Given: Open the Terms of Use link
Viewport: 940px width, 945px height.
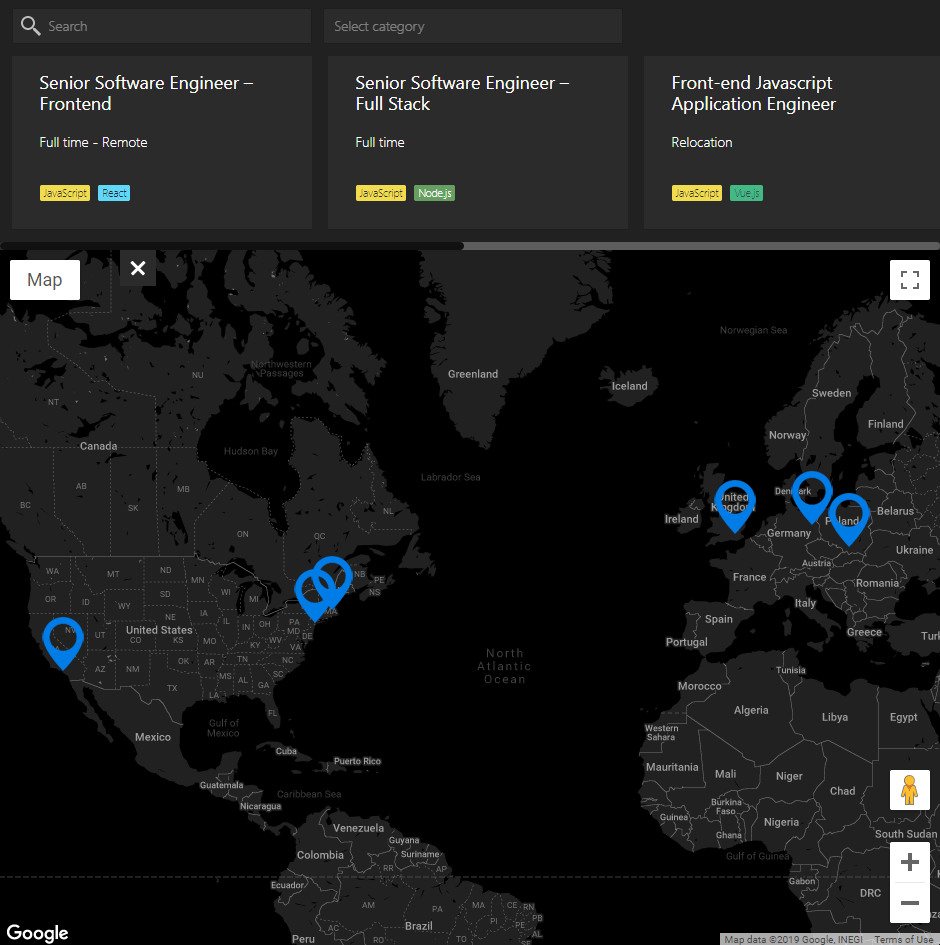Looking at the screenshot, I should click(x=903, y=939).
